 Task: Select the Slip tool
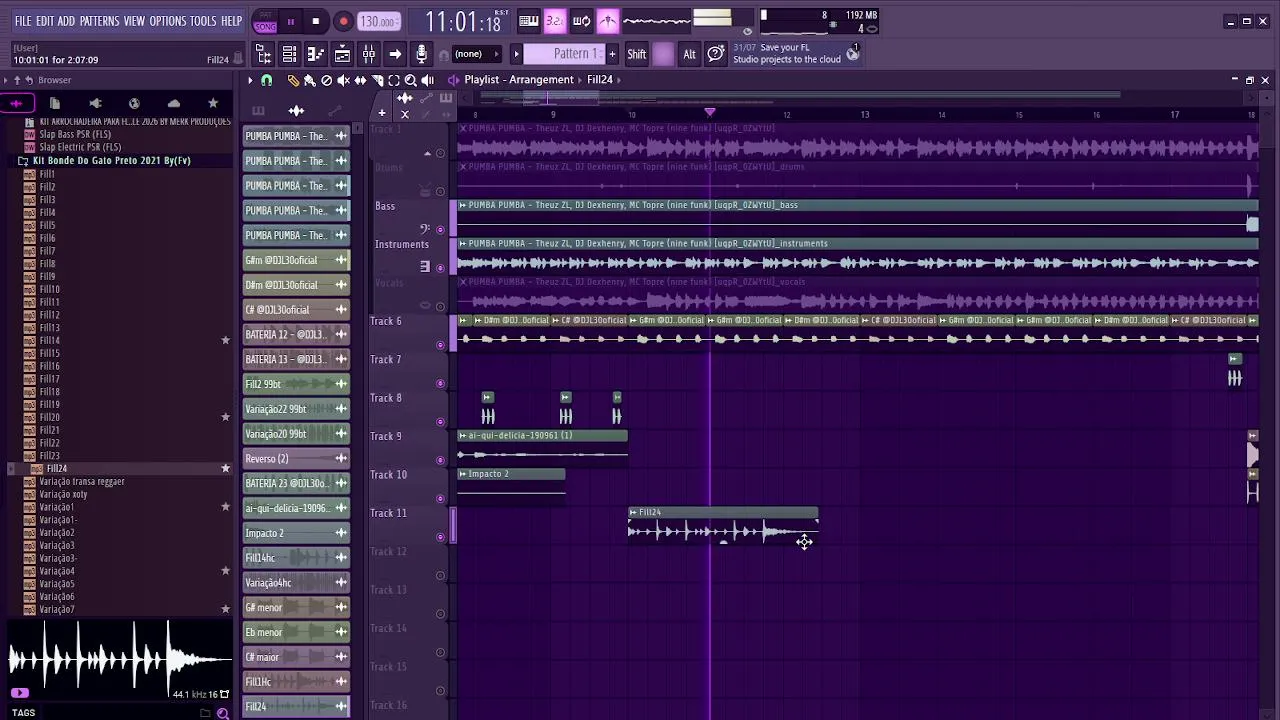pyautogui.click(x=360, y=80)
